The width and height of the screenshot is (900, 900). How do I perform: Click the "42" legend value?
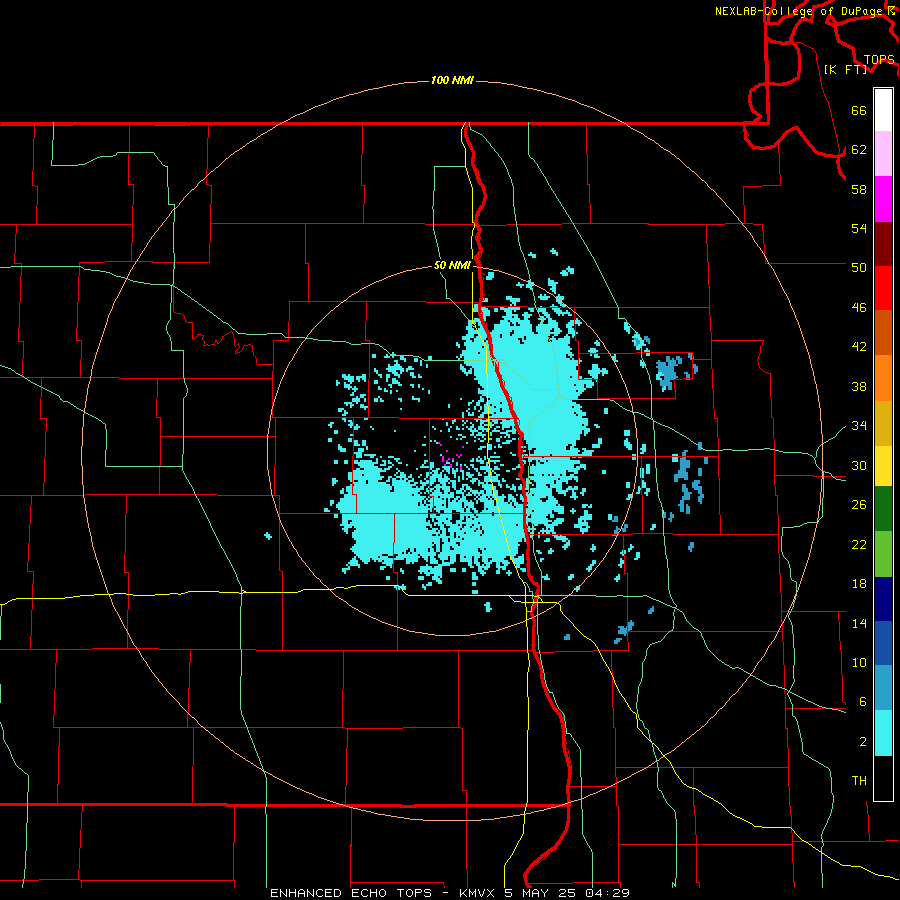(859, 347)
